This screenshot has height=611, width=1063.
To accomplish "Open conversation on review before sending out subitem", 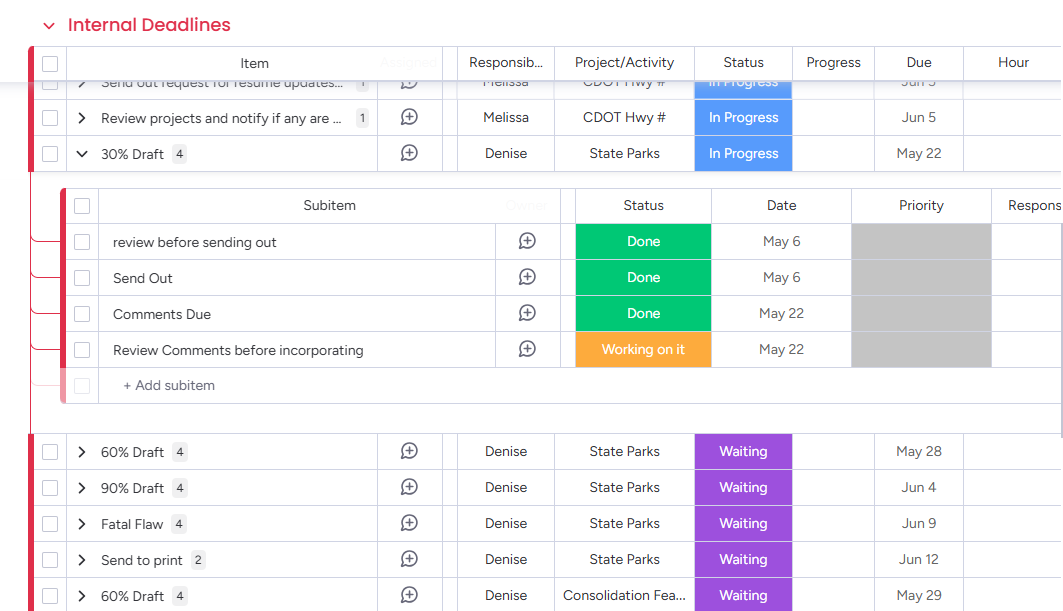I will [x=527, y=241].
